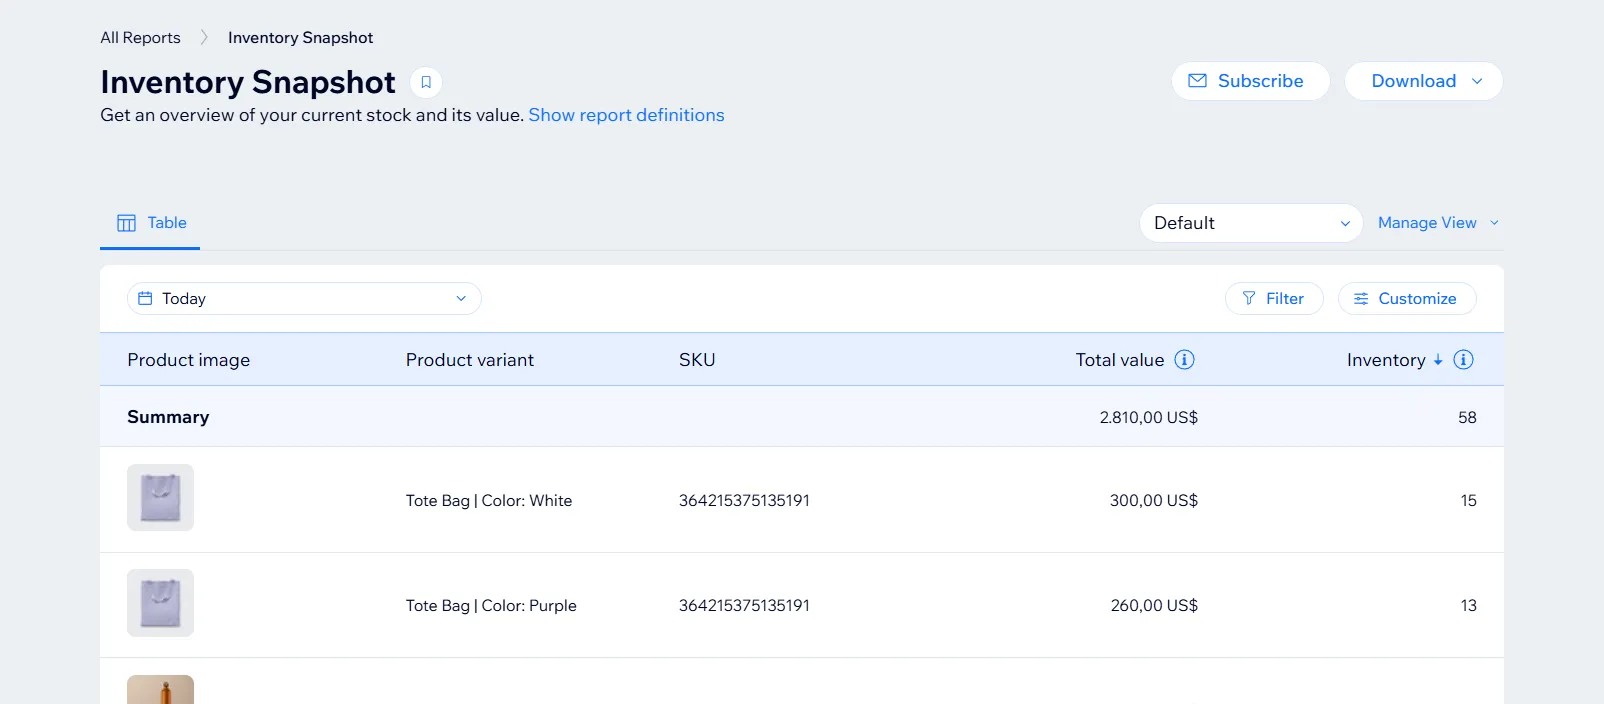Click the inventory count 13
Image resolution: width=1604 pixels, height=704 pixels.
pyautogui.click(x=1468, y=605)
